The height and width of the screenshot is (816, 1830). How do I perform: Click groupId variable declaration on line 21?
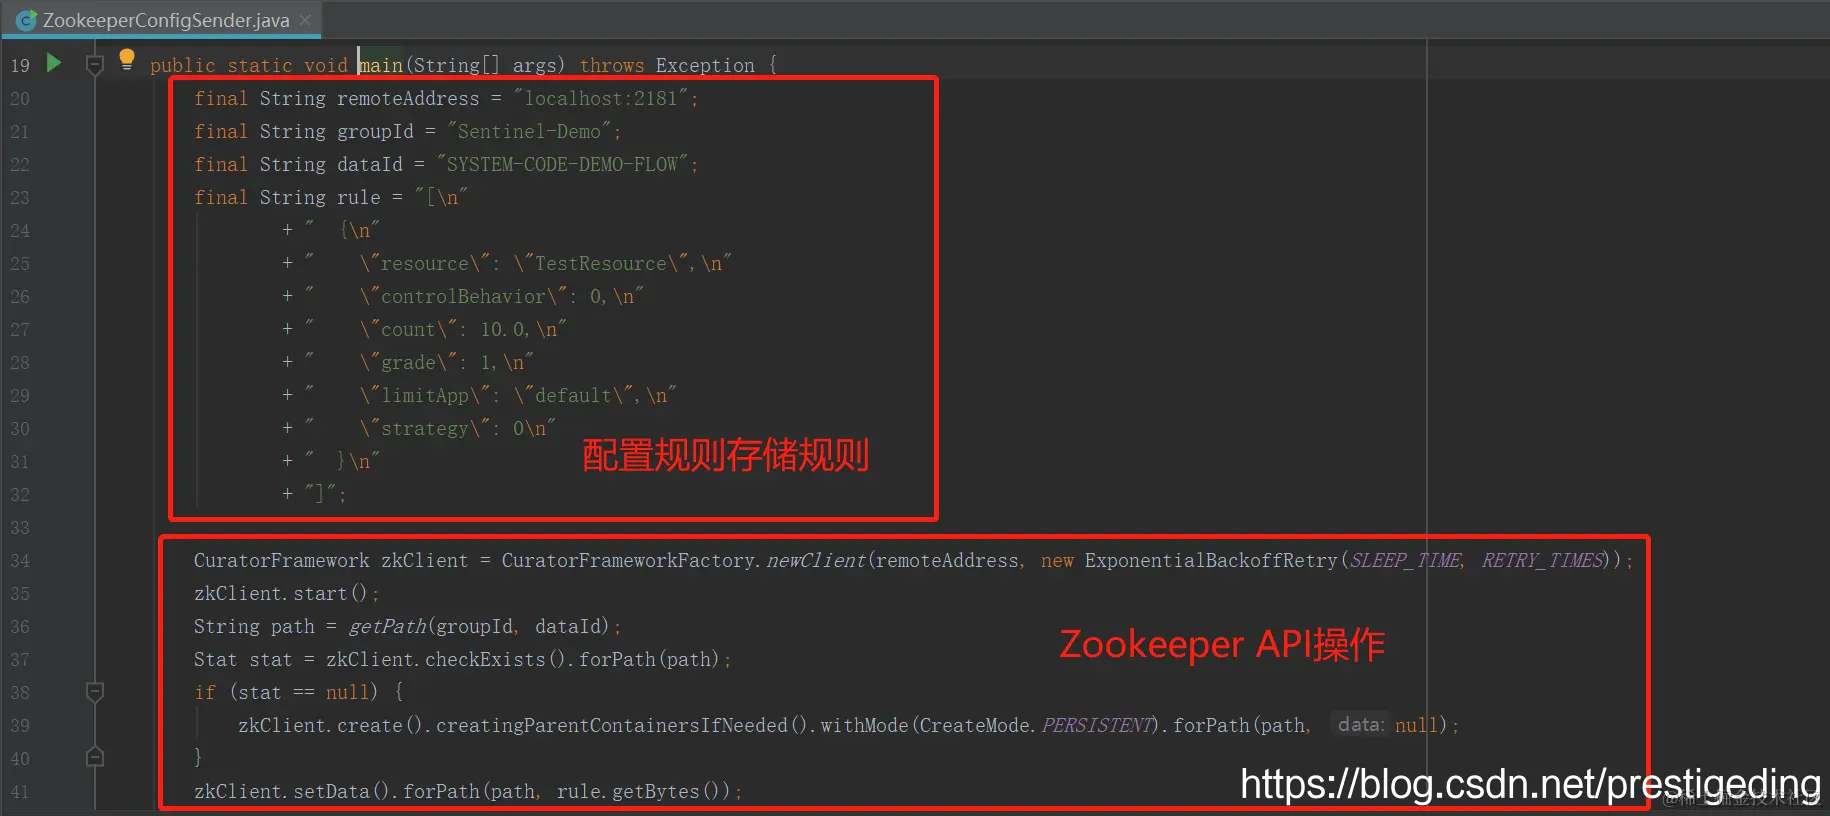tap(375, 131)
